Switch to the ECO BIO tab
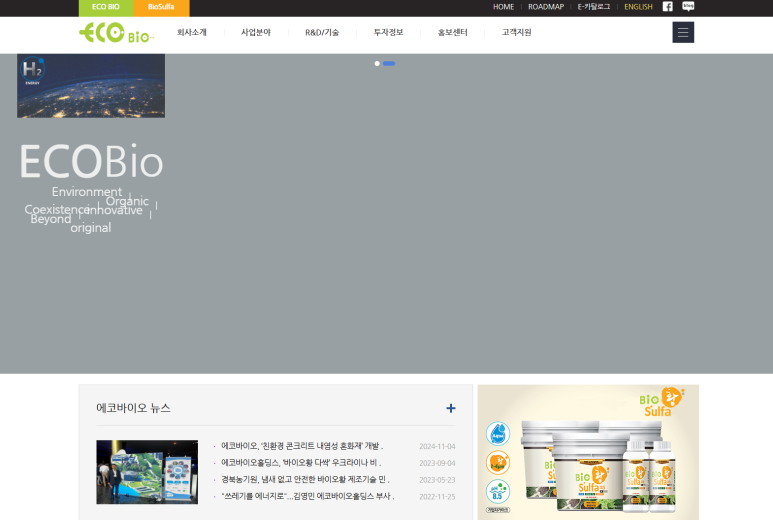The height and width of the screenshot is (520, 773). pos(106,7)
